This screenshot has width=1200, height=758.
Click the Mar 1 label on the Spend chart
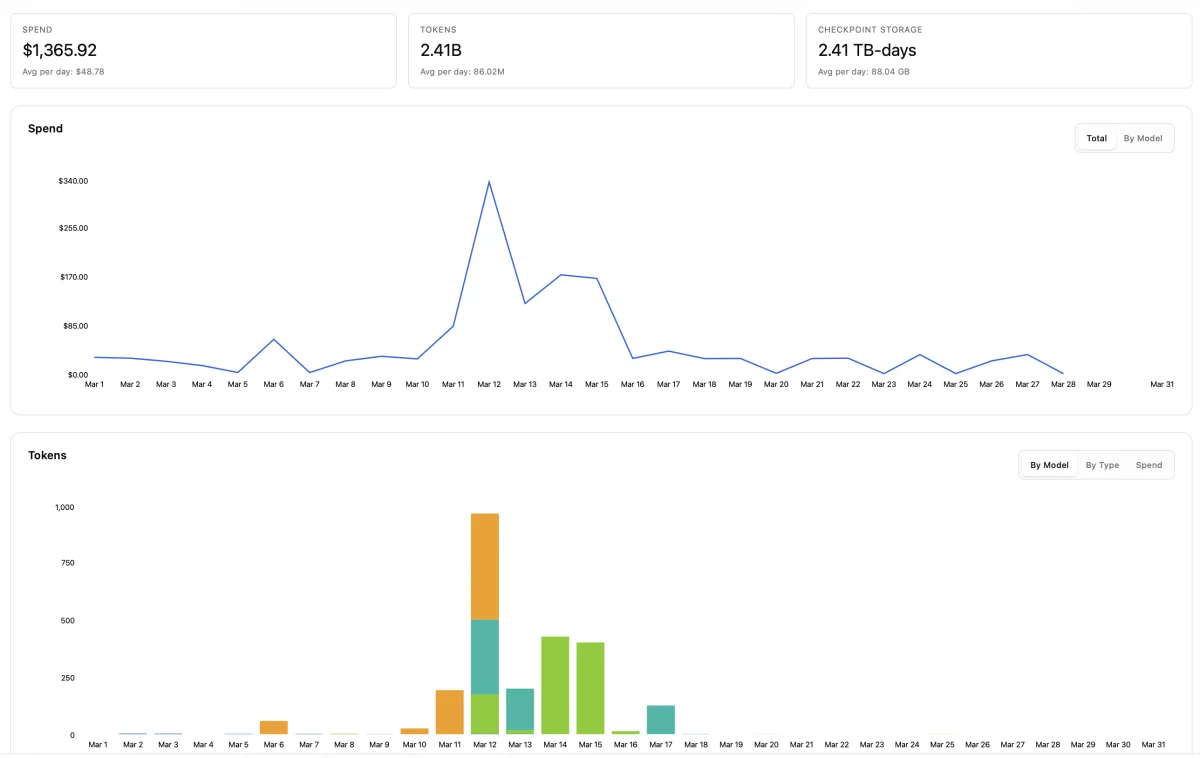94,384
